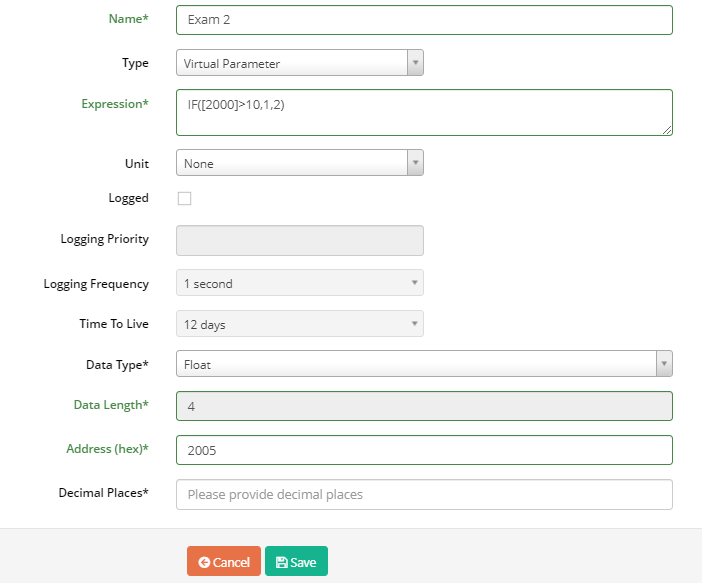702x583 pixels.
Task: Click the Address (hex) input field
Action: [x=424, y=450]
